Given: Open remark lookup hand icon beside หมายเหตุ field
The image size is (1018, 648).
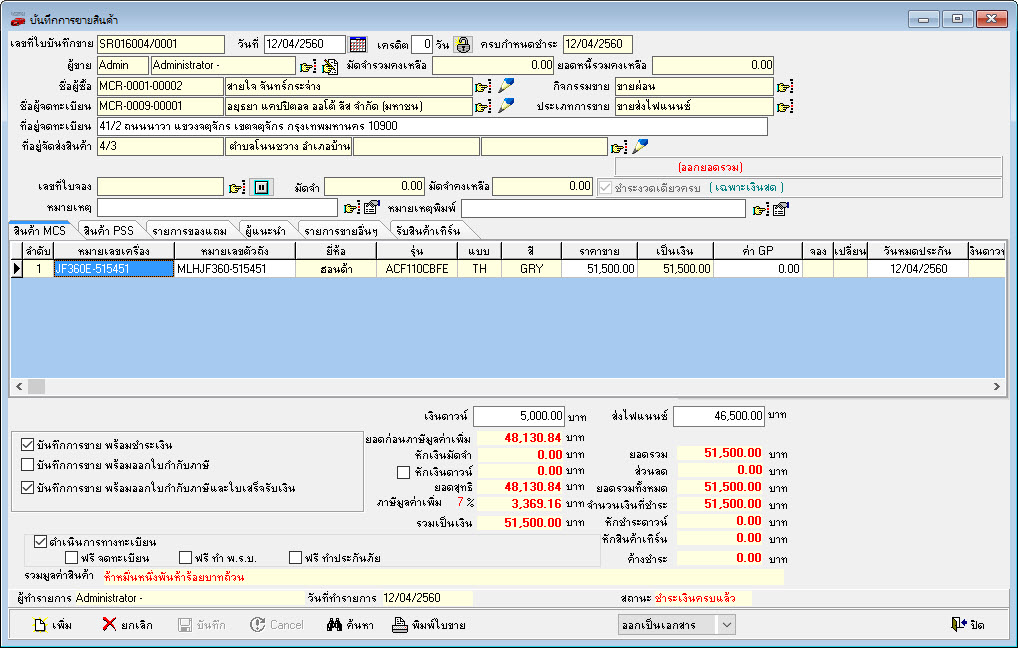Looking at the screenshot, I should [x=351, y=208].
